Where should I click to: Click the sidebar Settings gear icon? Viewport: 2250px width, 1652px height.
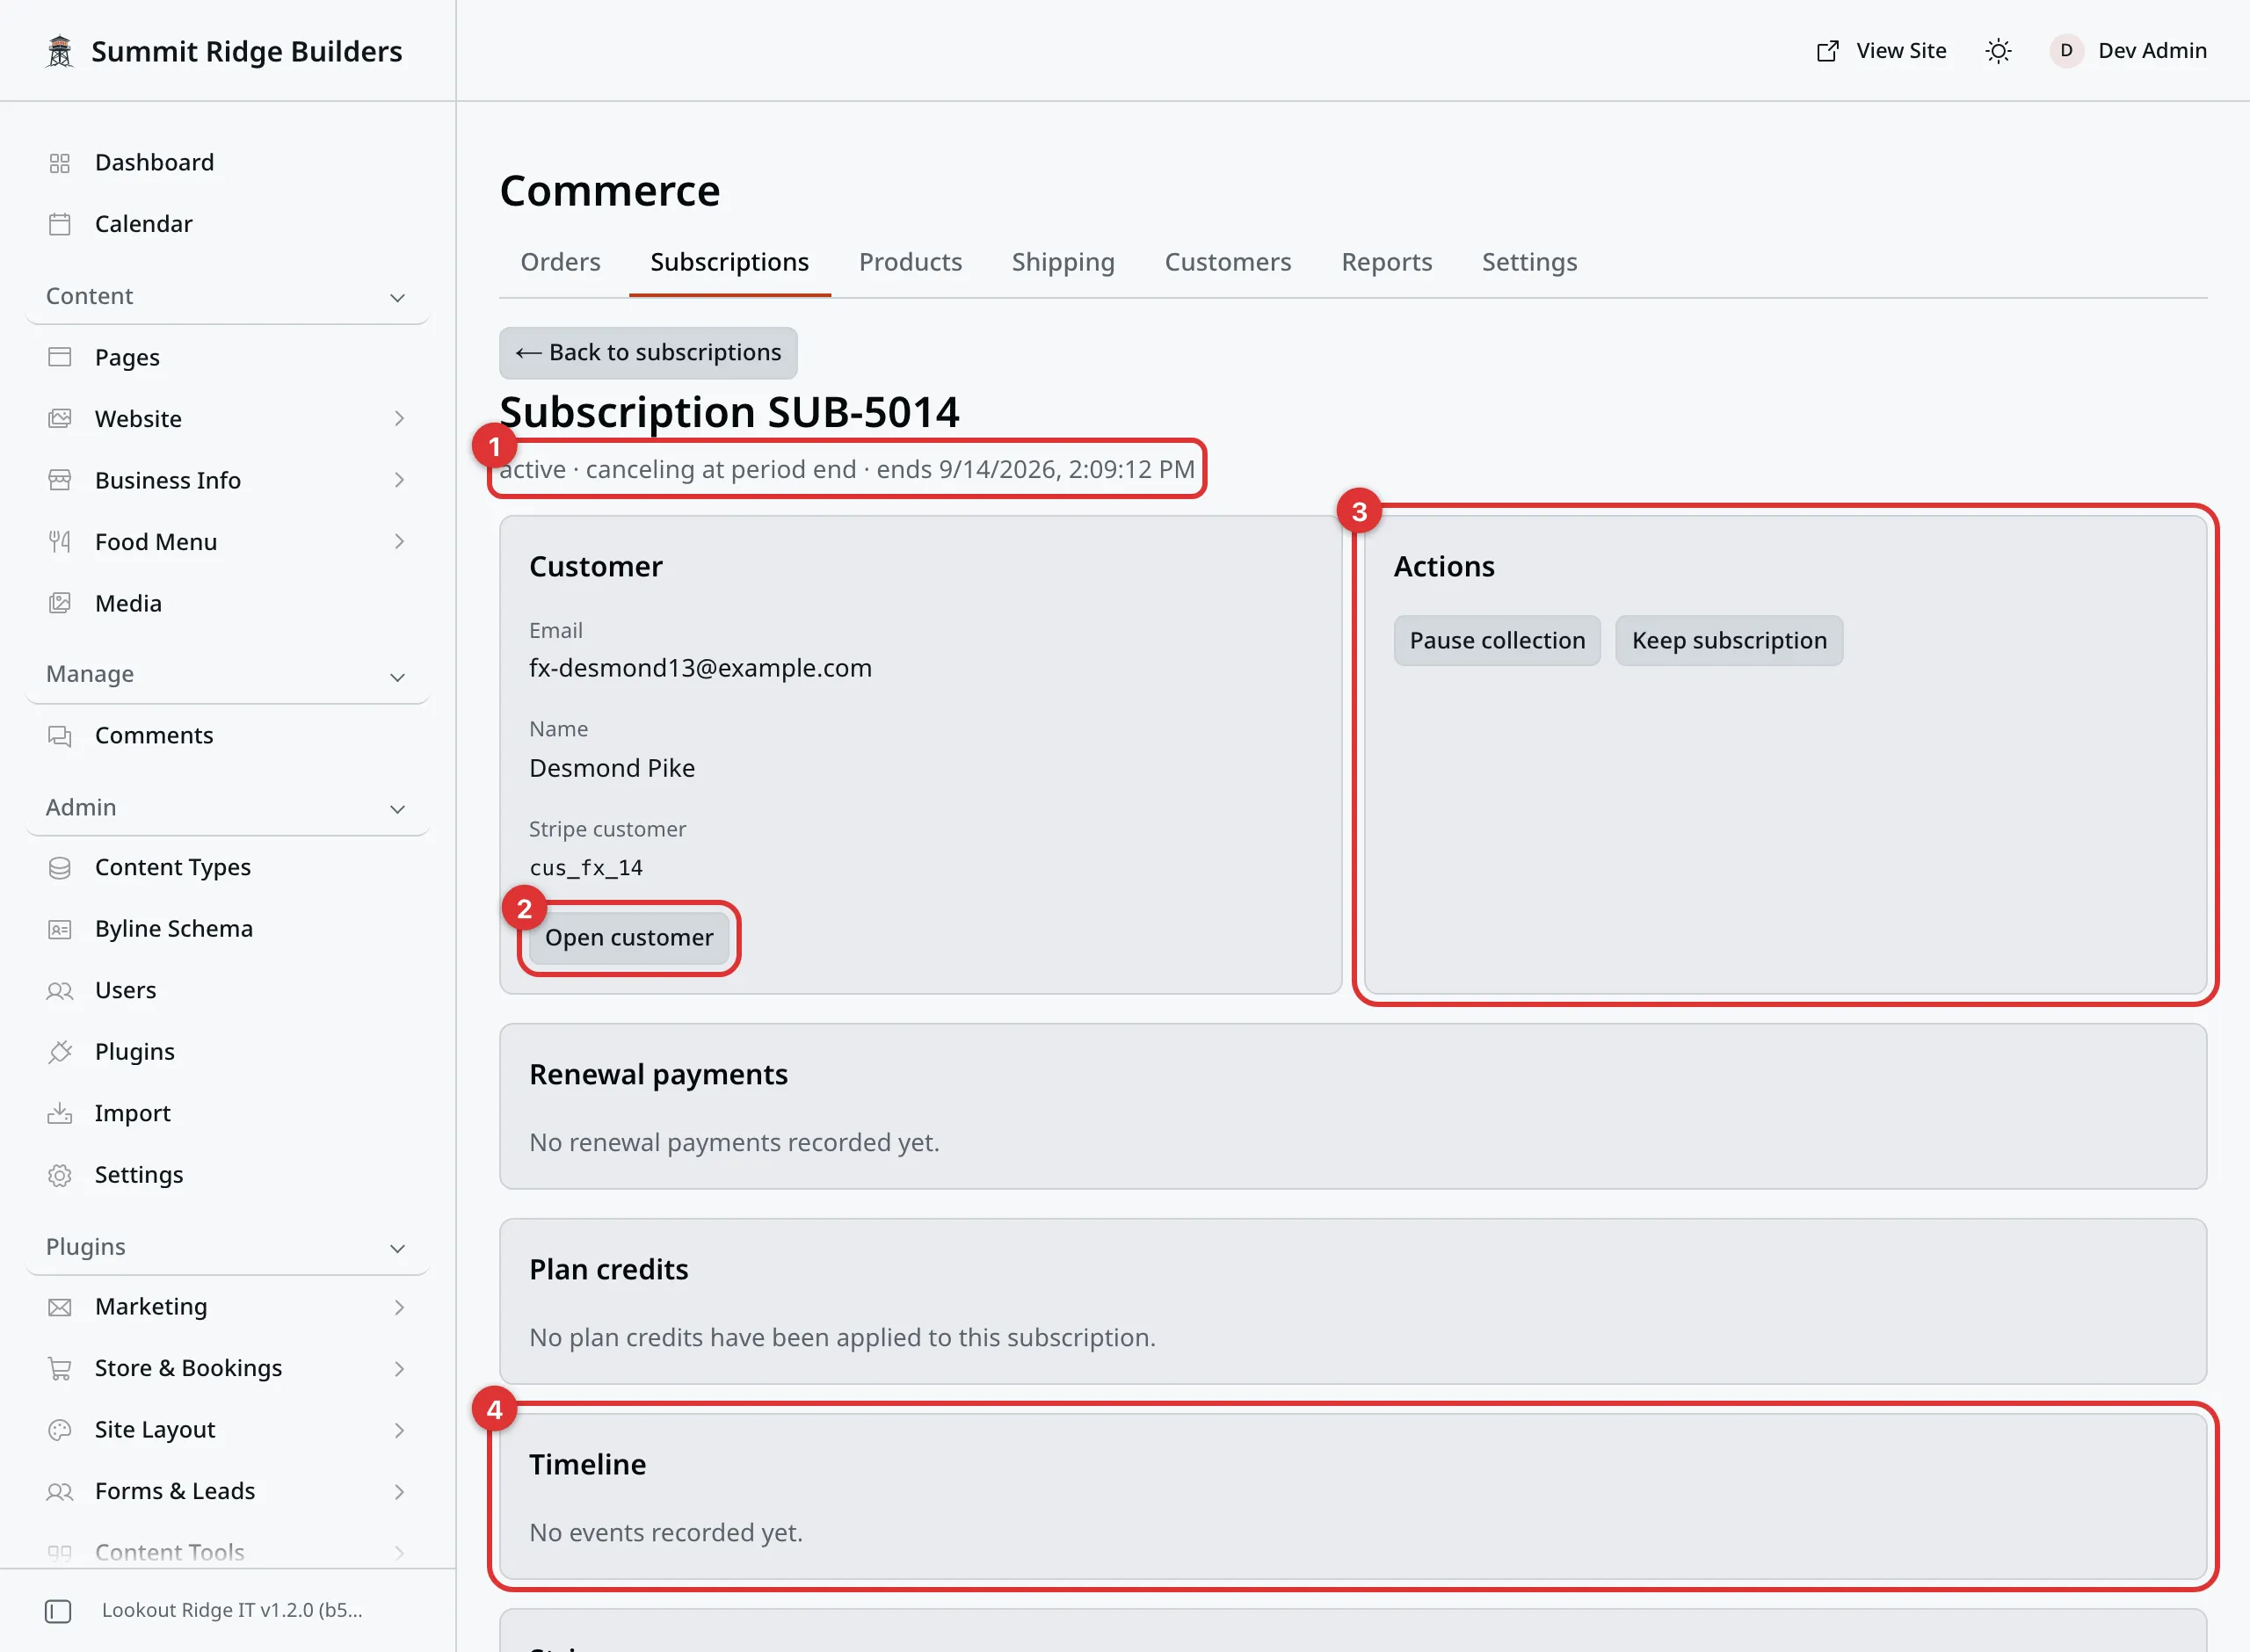click(x=60, y=1175)
